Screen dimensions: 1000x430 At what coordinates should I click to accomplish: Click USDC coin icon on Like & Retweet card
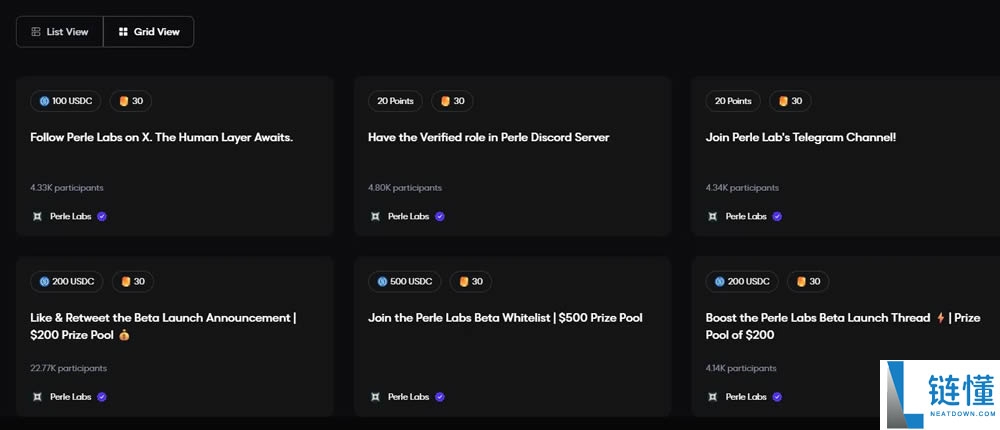coord(45,281)
